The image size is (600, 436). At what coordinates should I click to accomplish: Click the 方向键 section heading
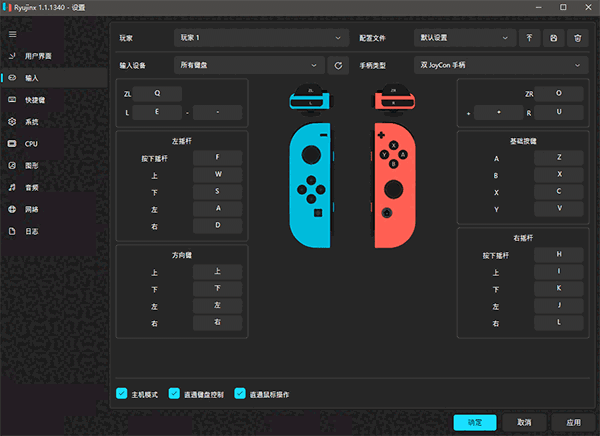point(182,255)
